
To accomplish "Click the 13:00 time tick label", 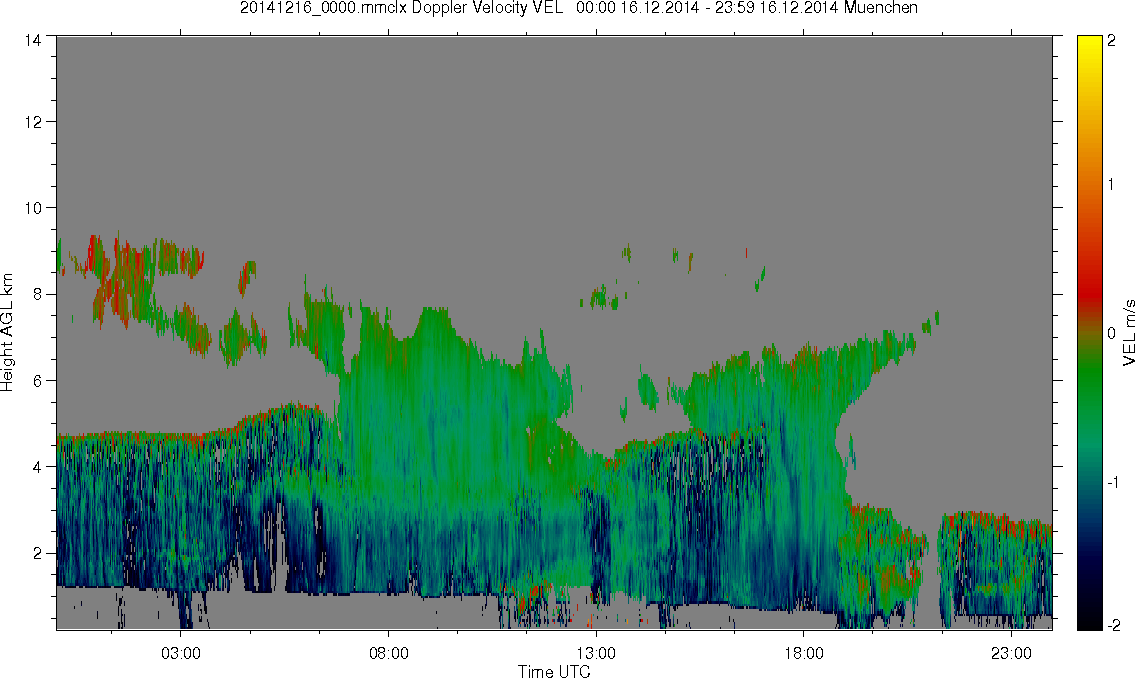I will 596,653.
